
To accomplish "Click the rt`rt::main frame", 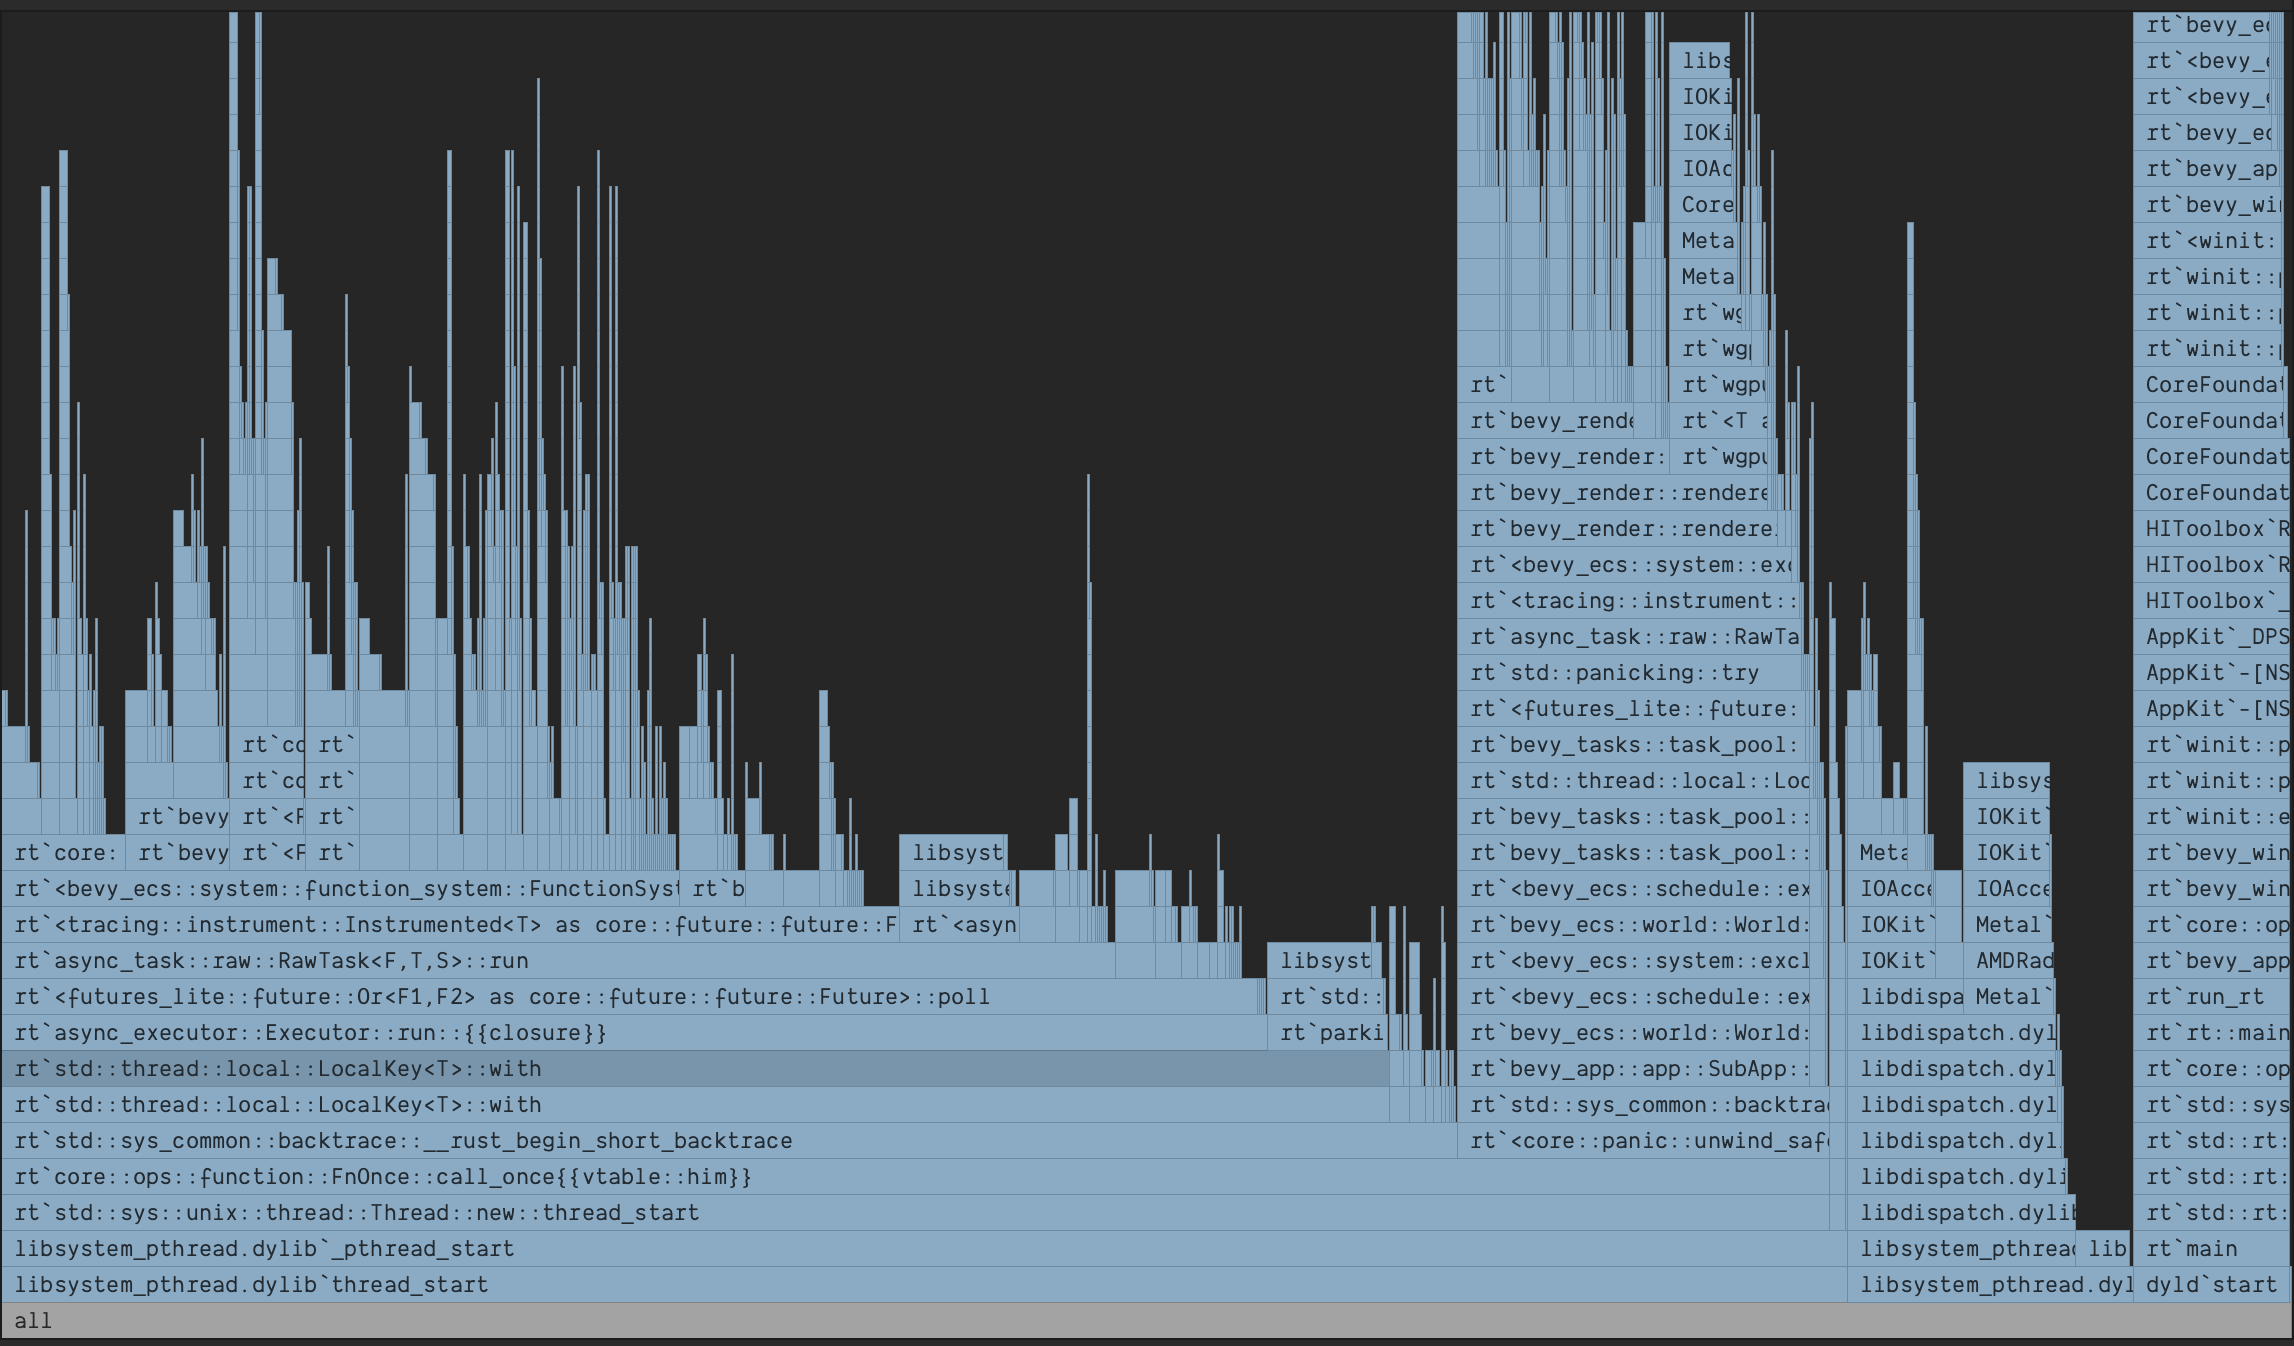I will (2208, 1033).
